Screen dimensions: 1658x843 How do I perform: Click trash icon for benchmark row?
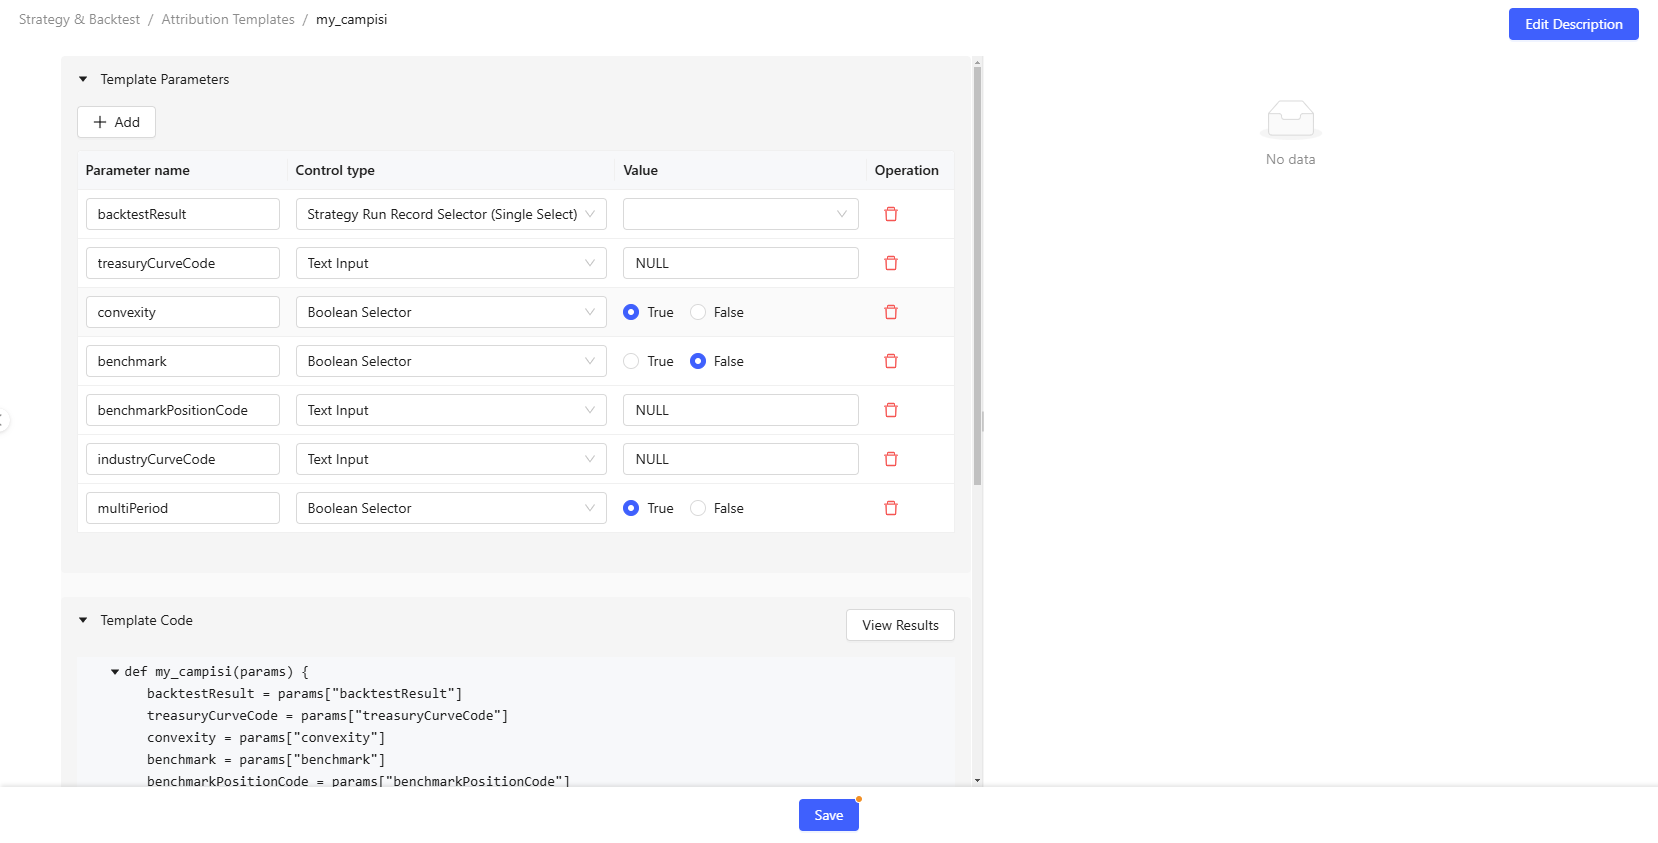890,361
